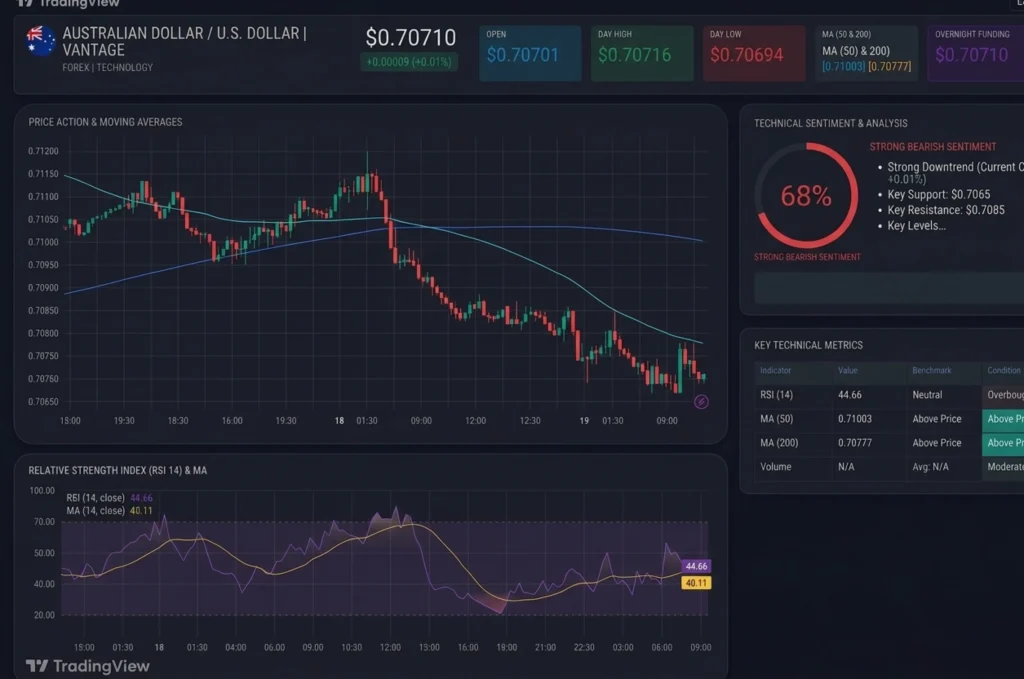The height and width of the screenshot is (679, 1024).
Task: Select the 0.71003 value cell
Action: [x=855, y=419]
